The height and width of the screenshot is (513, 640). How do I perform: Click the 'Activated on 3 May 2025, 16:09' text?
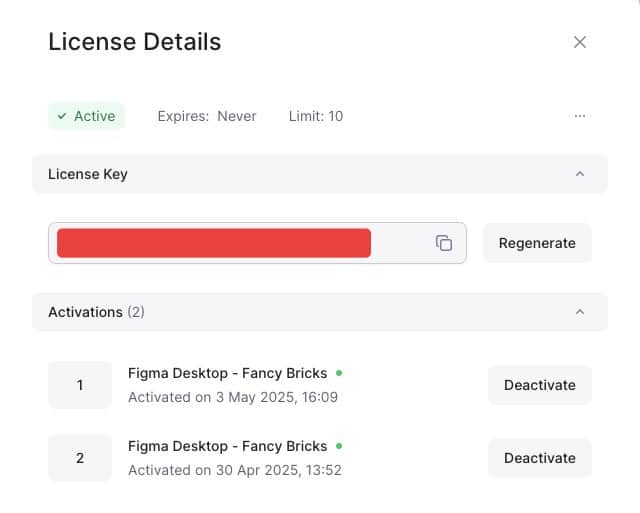click(x=233, y=397)
